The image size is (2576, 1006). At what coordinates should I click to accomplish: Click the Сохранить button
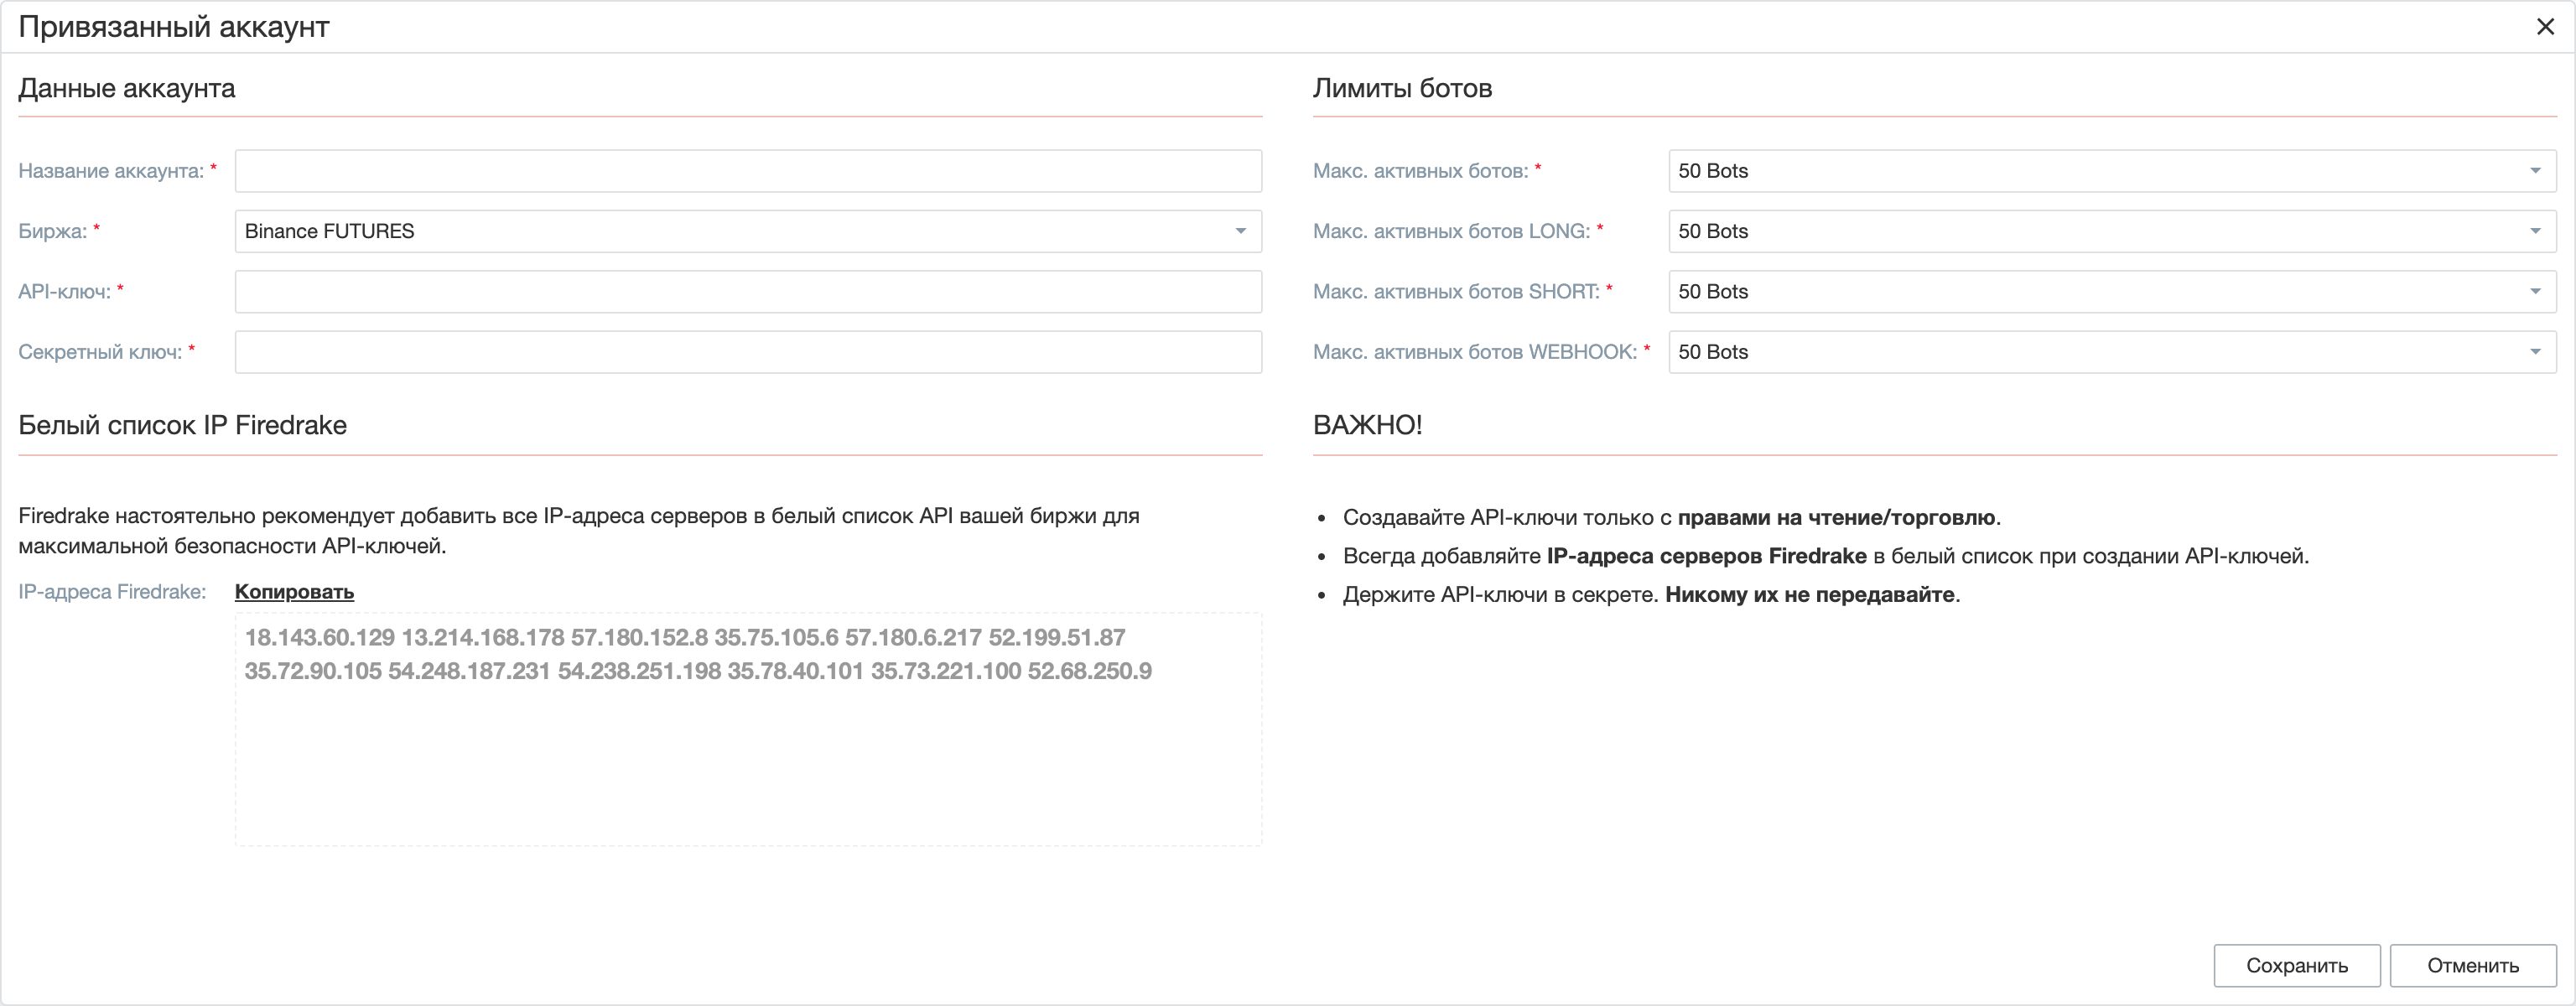[x=2296, y=965]
